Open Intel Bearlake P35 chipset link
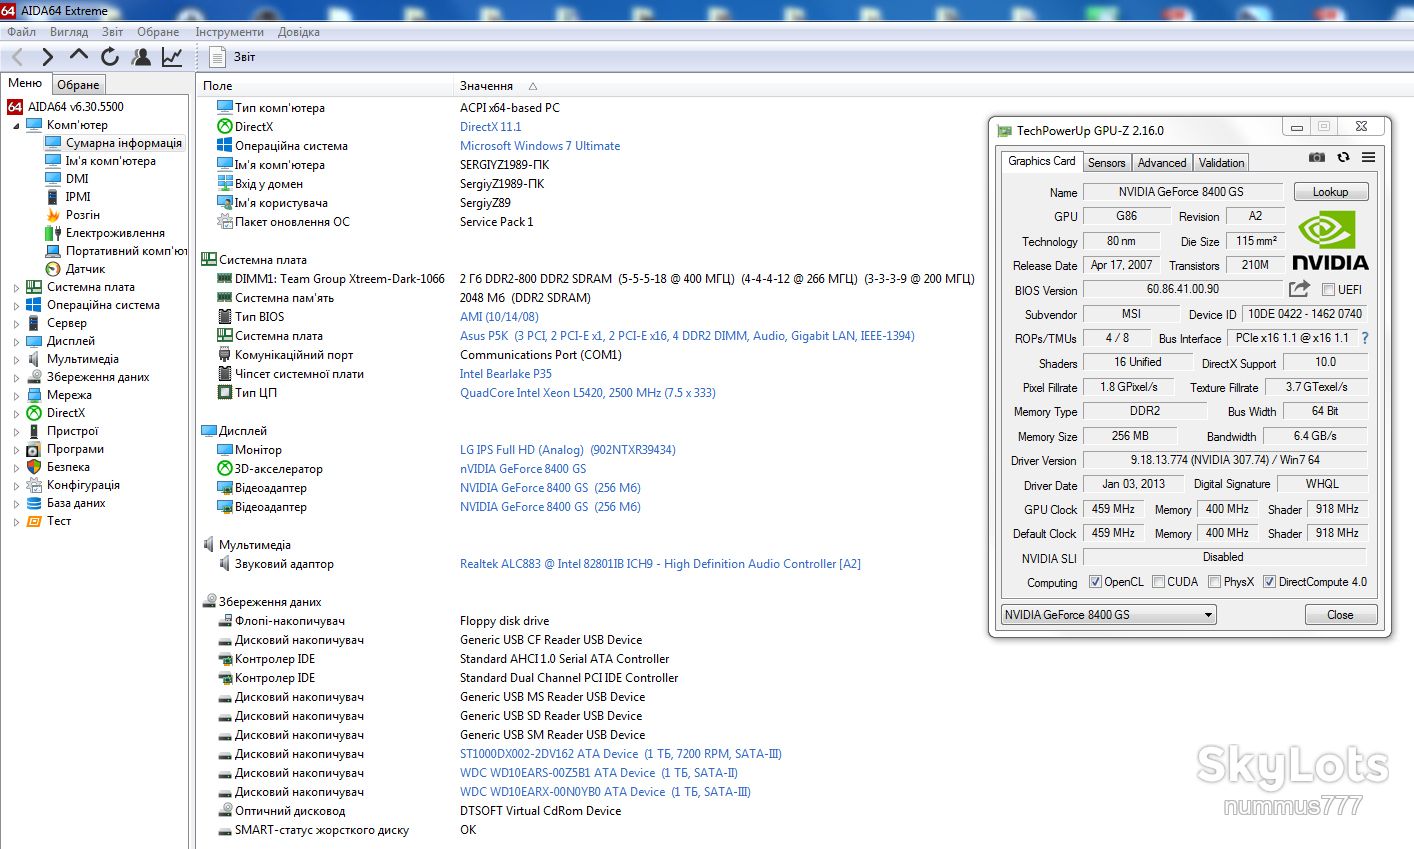 [505, 374]
